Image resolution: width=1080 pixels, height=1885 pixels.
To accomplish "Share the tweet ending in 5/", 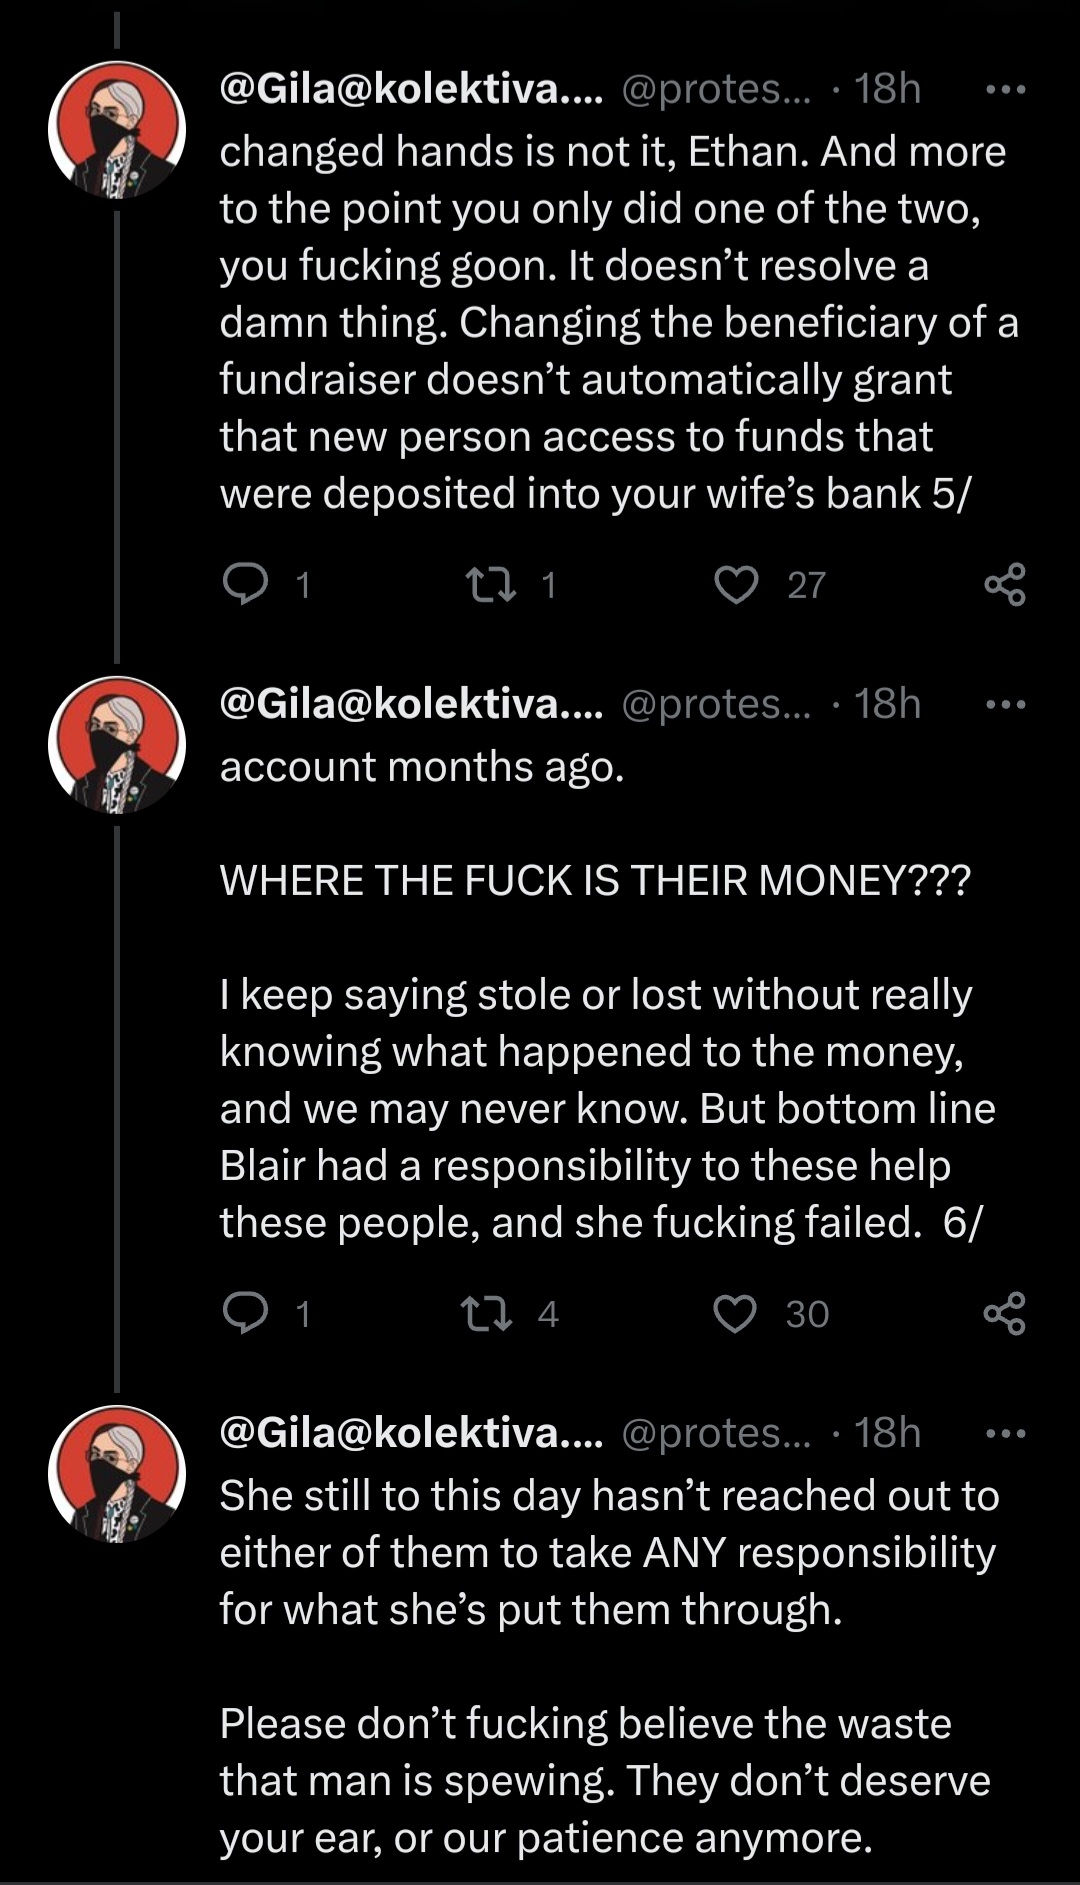I will [1004, 584].
